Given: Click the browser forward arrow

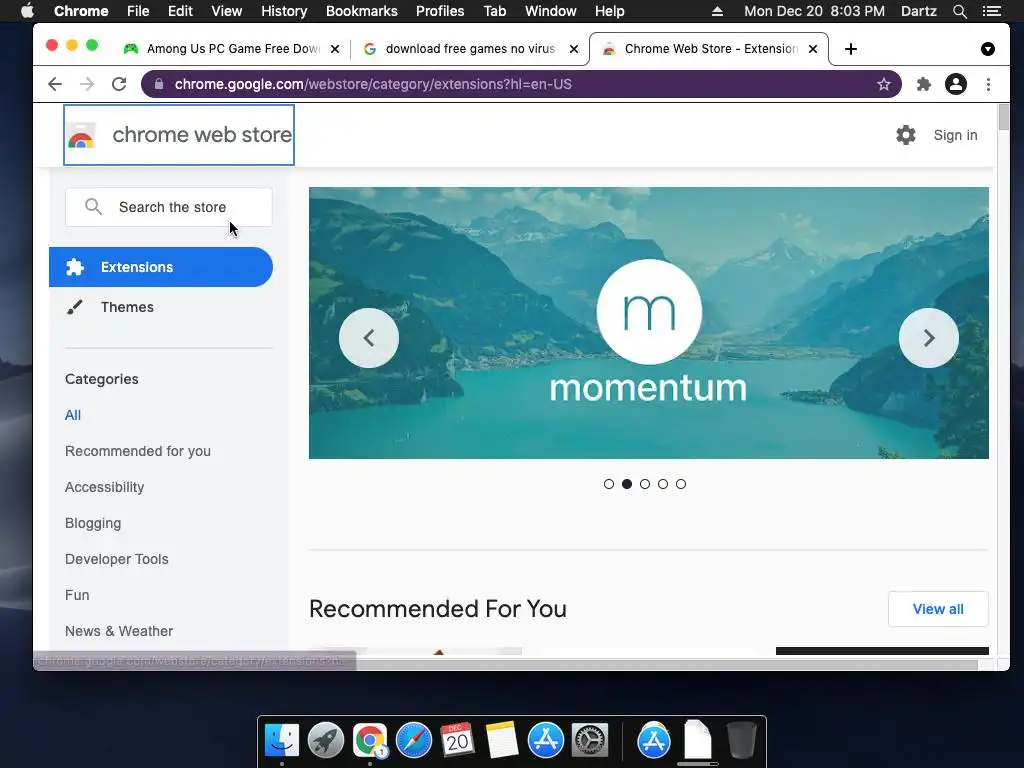Looking at the screenshot, I should (87, 84).
